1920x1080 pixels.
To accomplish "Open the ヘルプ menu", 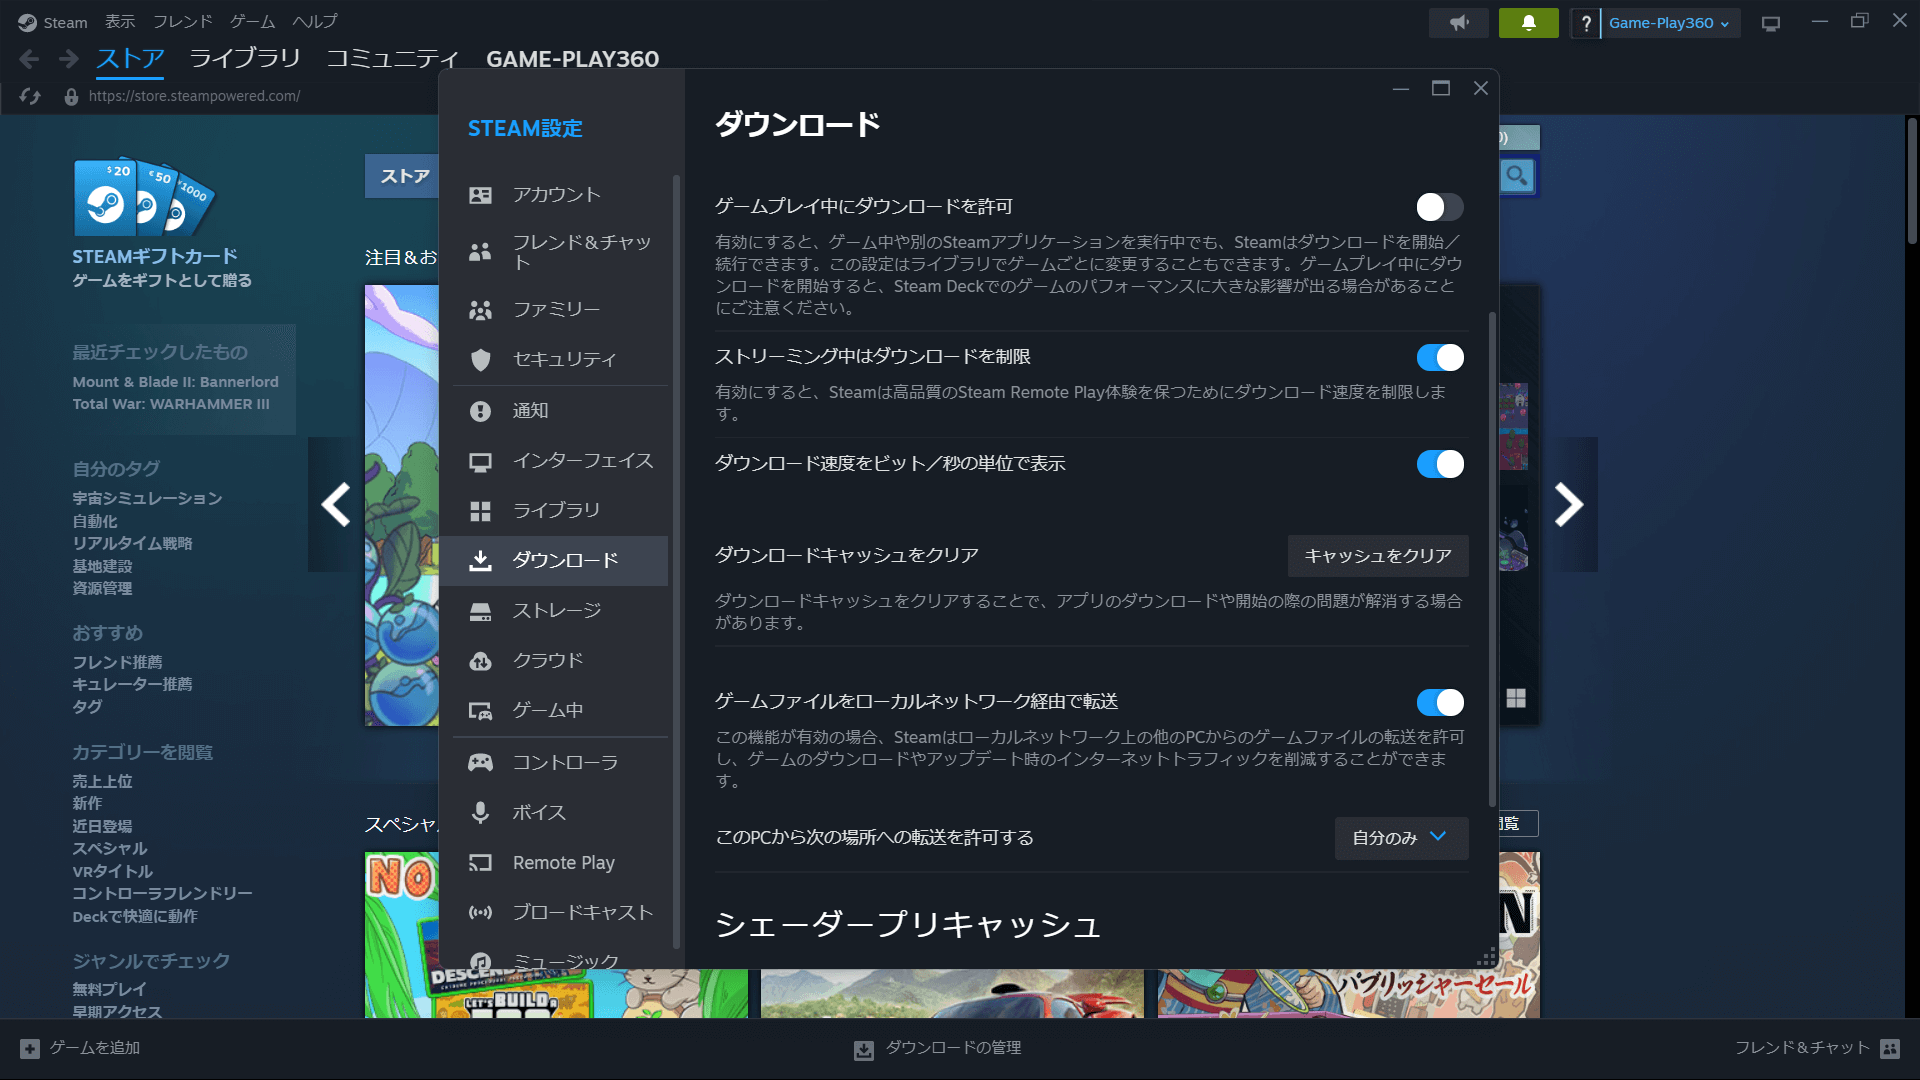I will [x=313, y=20].
